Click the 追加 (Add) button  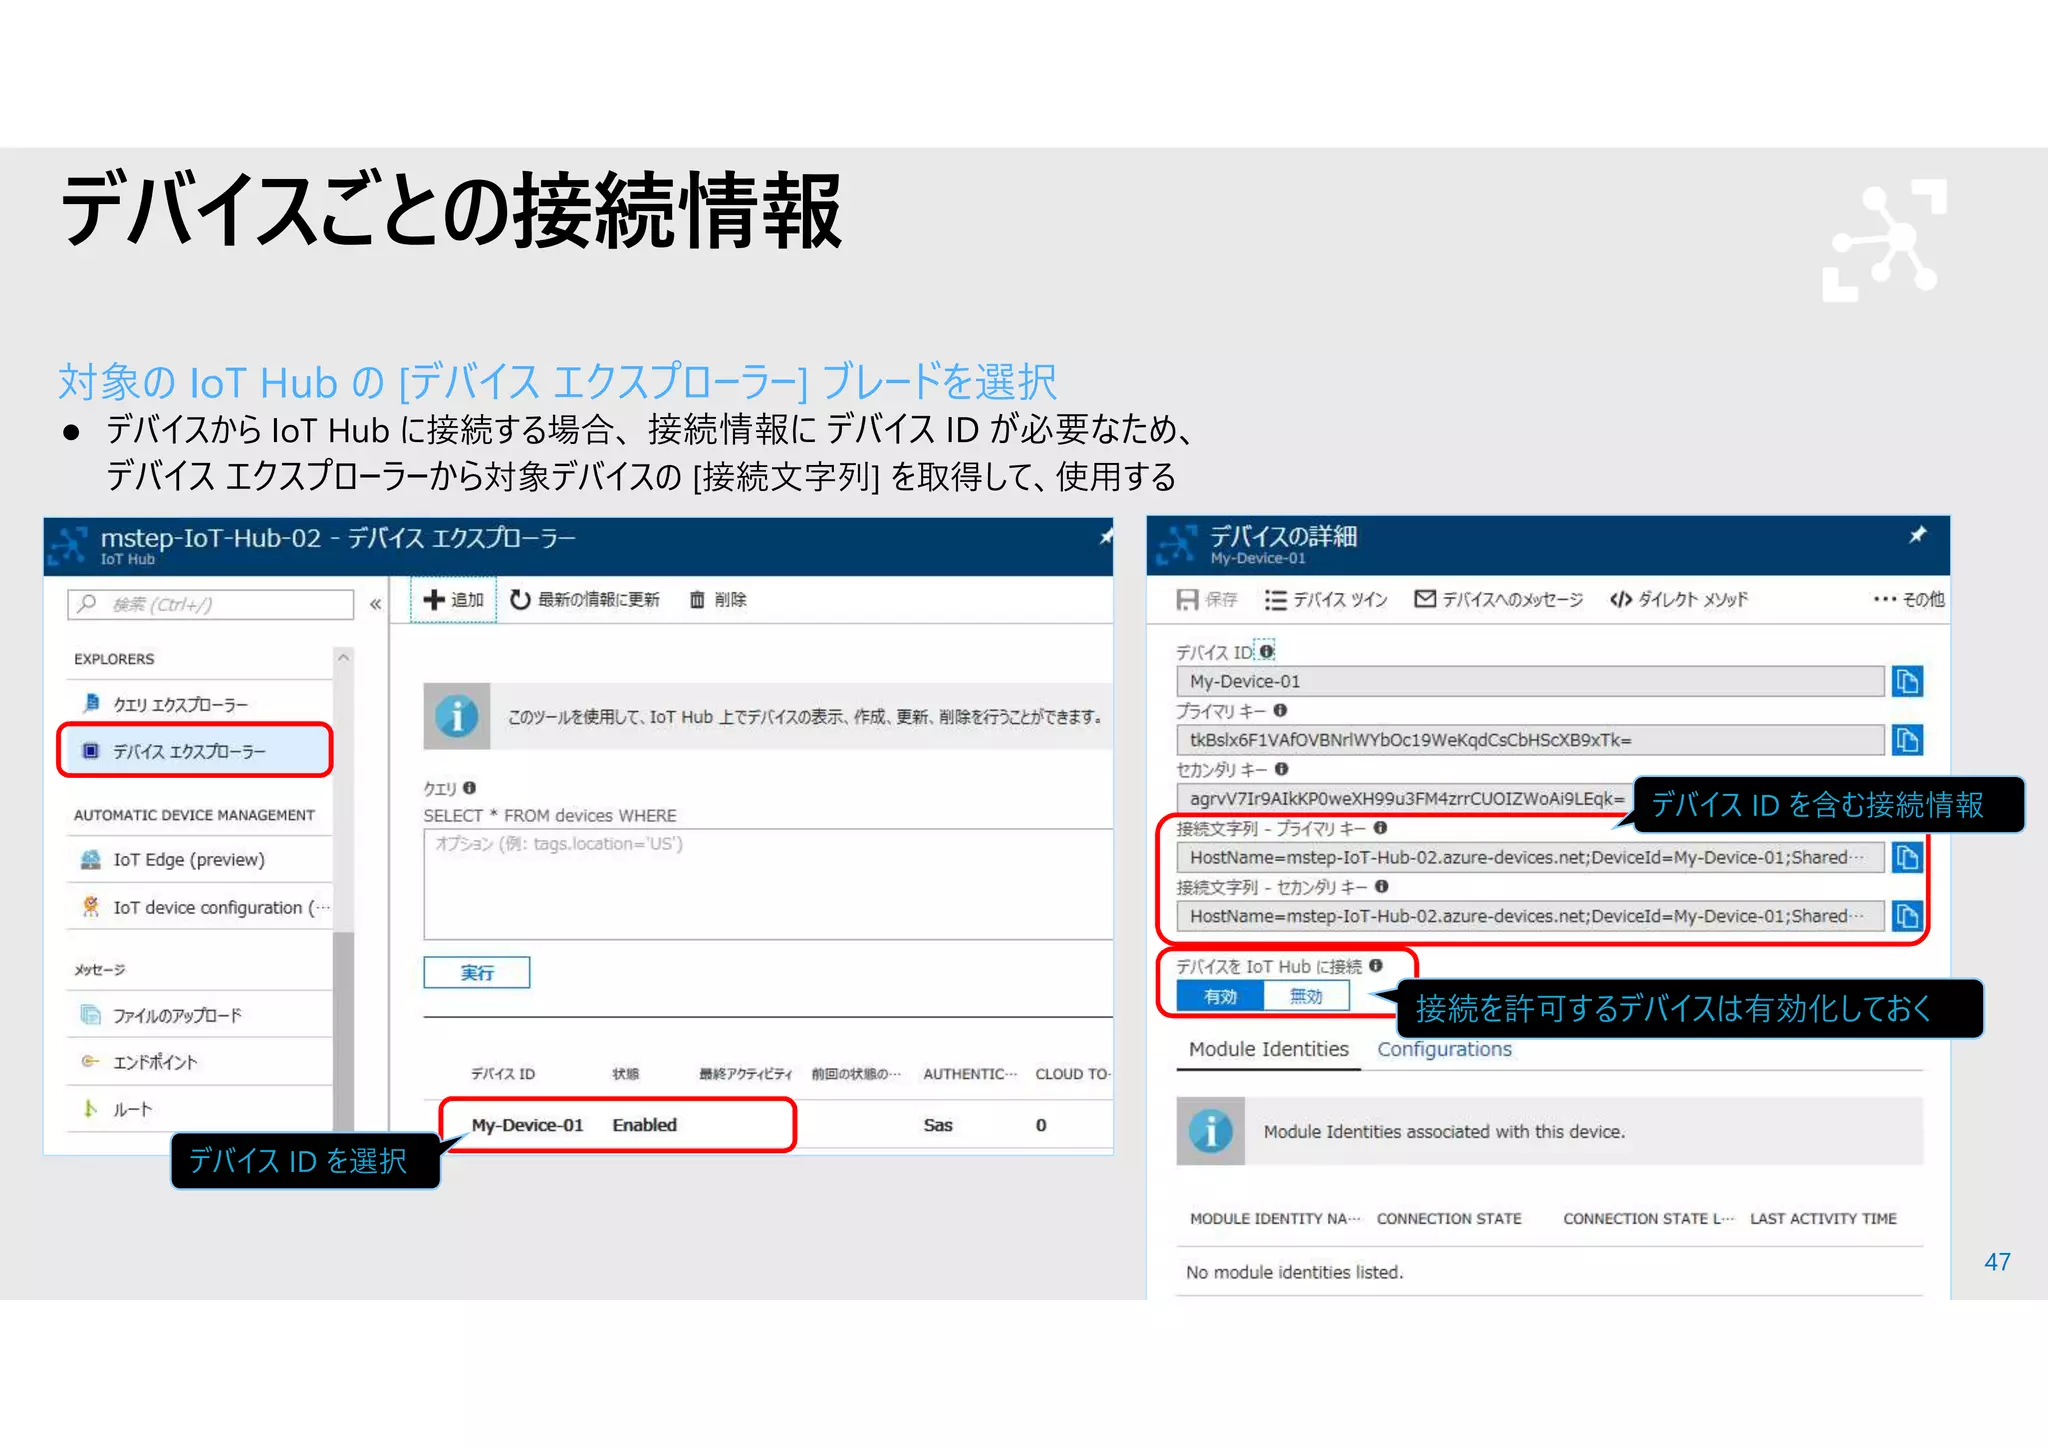pos(453,600)
